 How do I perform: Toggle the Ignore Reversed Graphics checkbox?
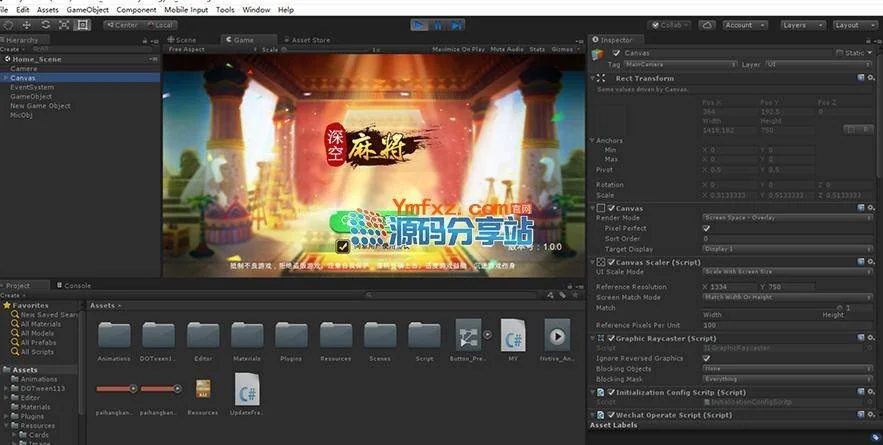[707, 358]
